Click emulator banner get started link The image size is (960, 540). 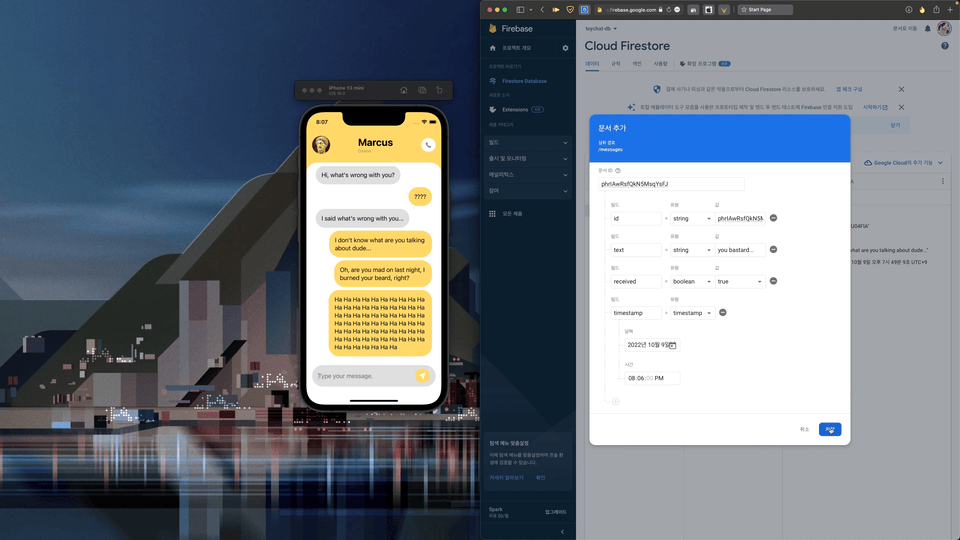click(875, 107)
